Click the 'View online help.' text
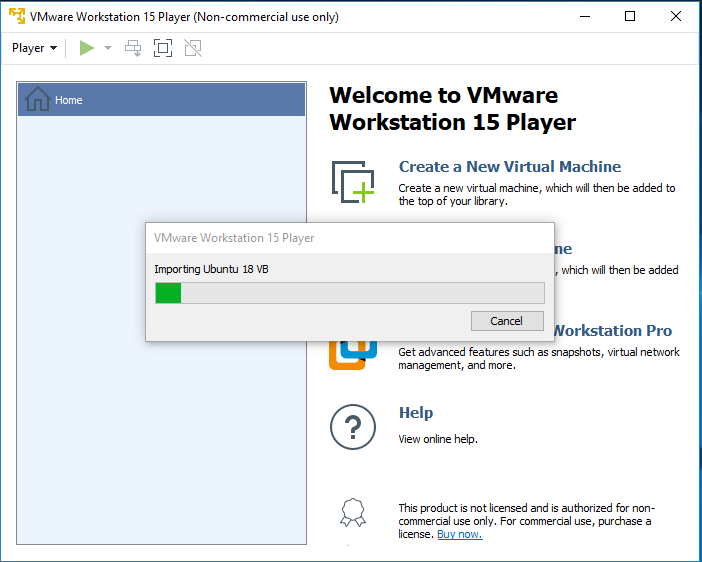Screen dimensions: 702x562 click(438, 439)
